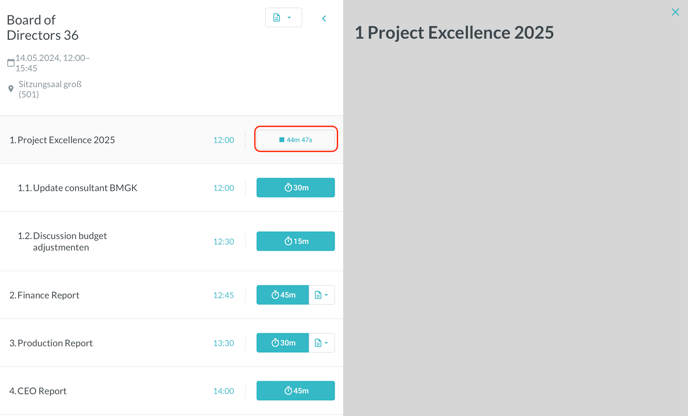
Task: Open agenda item Update consultant BMGK
Action: [85, 188]
